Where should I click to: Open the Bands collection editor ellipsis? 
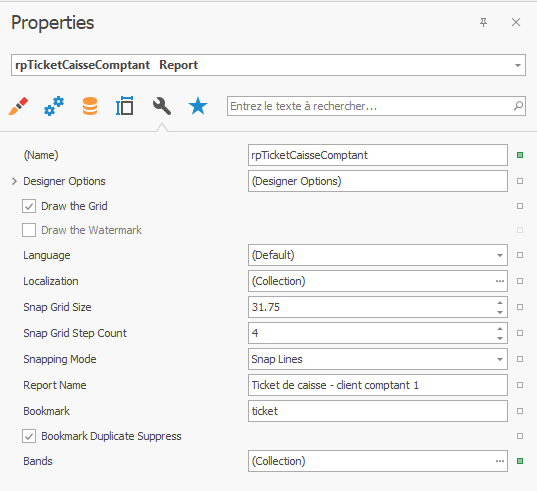[500, 461]
